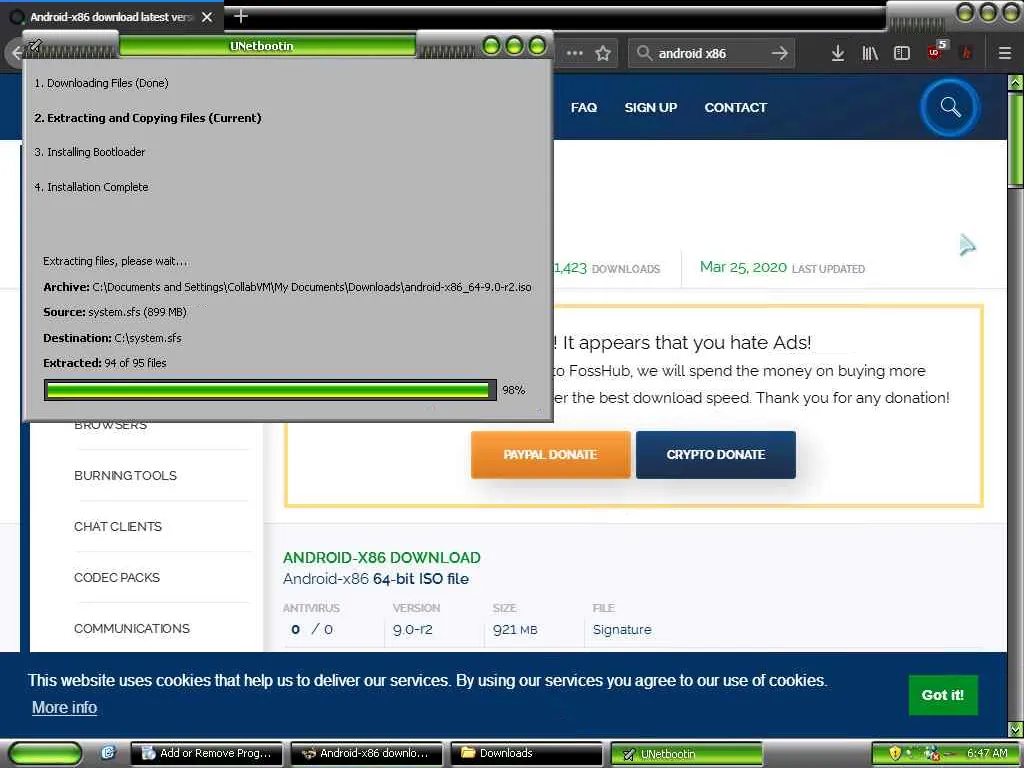Click the search go arrow

click(779, 54)
